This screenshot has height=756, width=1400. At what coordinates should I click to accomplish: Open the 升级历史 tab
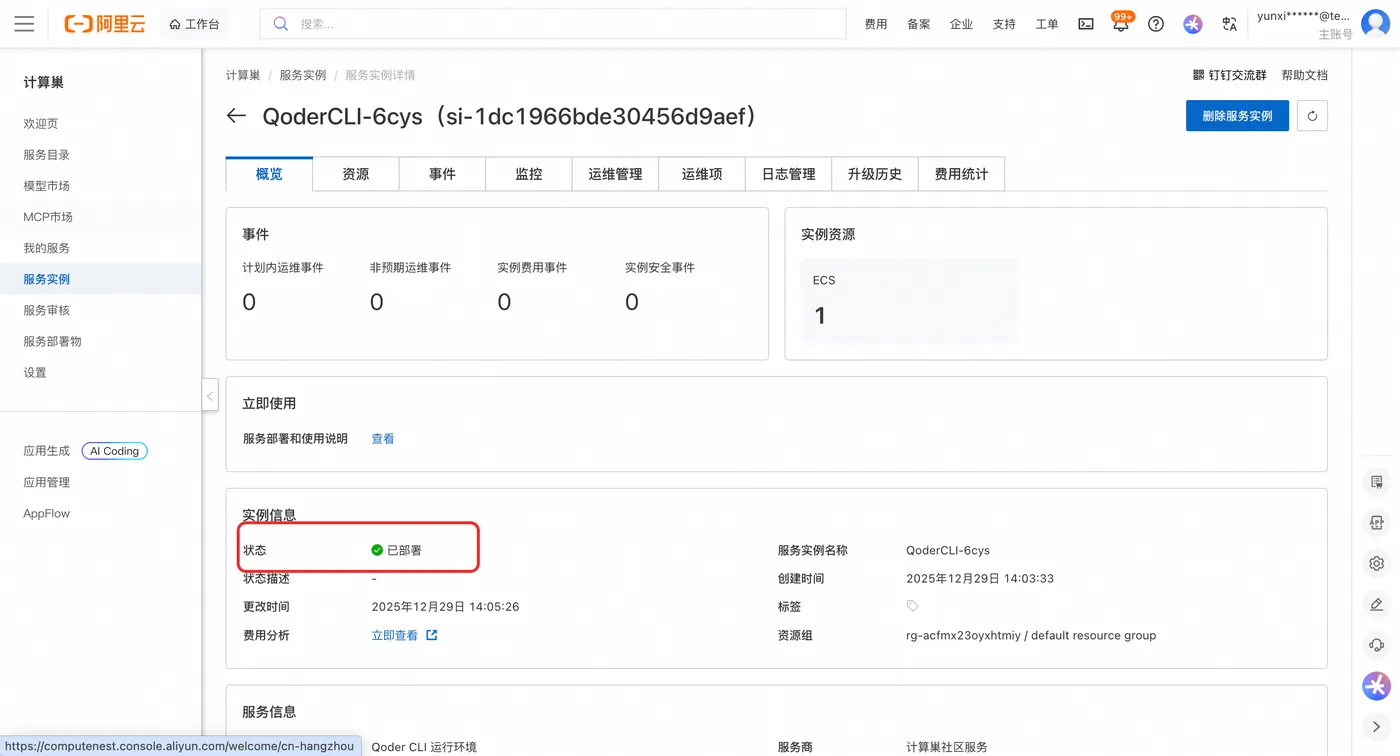[875, 174]
